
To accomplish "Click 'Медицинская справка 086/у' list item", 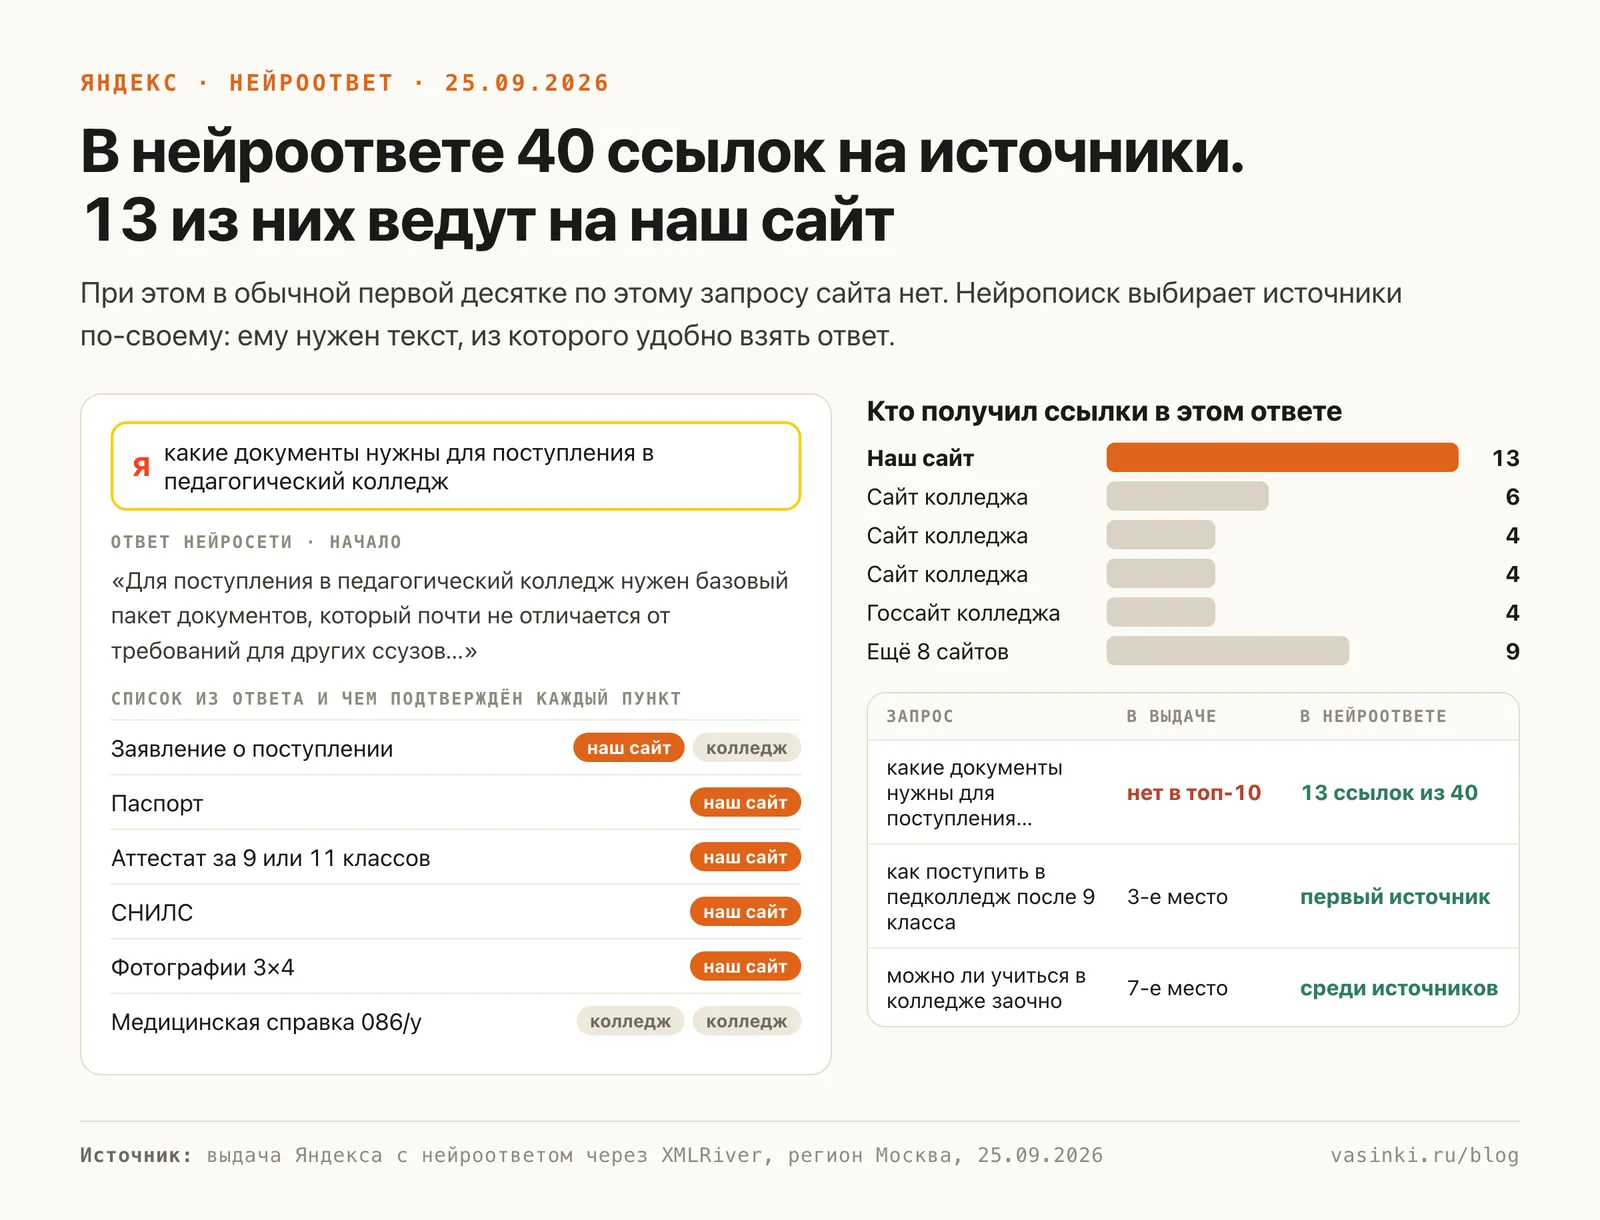I will tap(266, 1022).
